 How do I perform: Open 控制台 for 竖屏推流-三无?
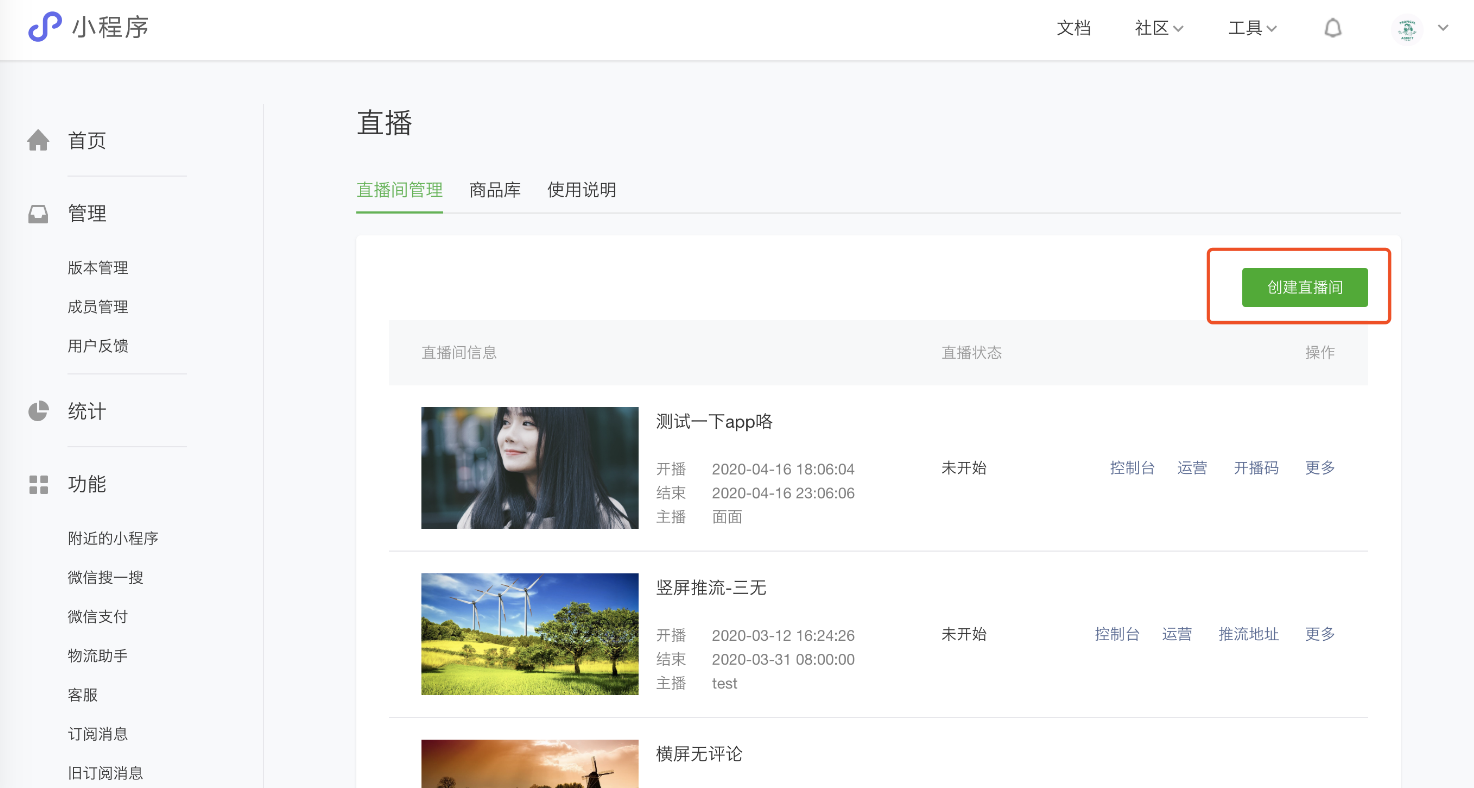click(x=1117, y=634)
